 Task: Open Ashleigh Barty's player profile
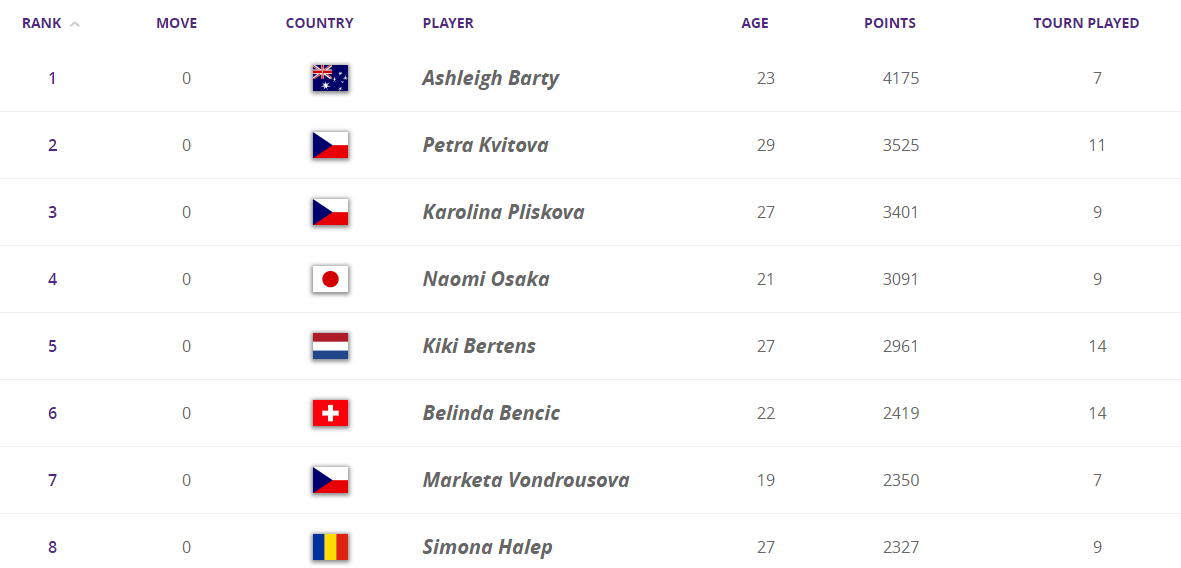(x=490, y=78)
